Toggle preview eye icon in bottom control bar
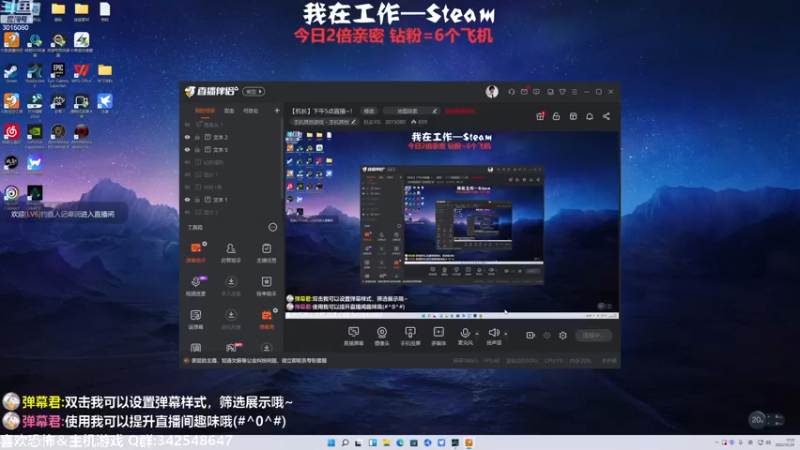Viewport: 800px width, 450px height. (x=547, y=335)
